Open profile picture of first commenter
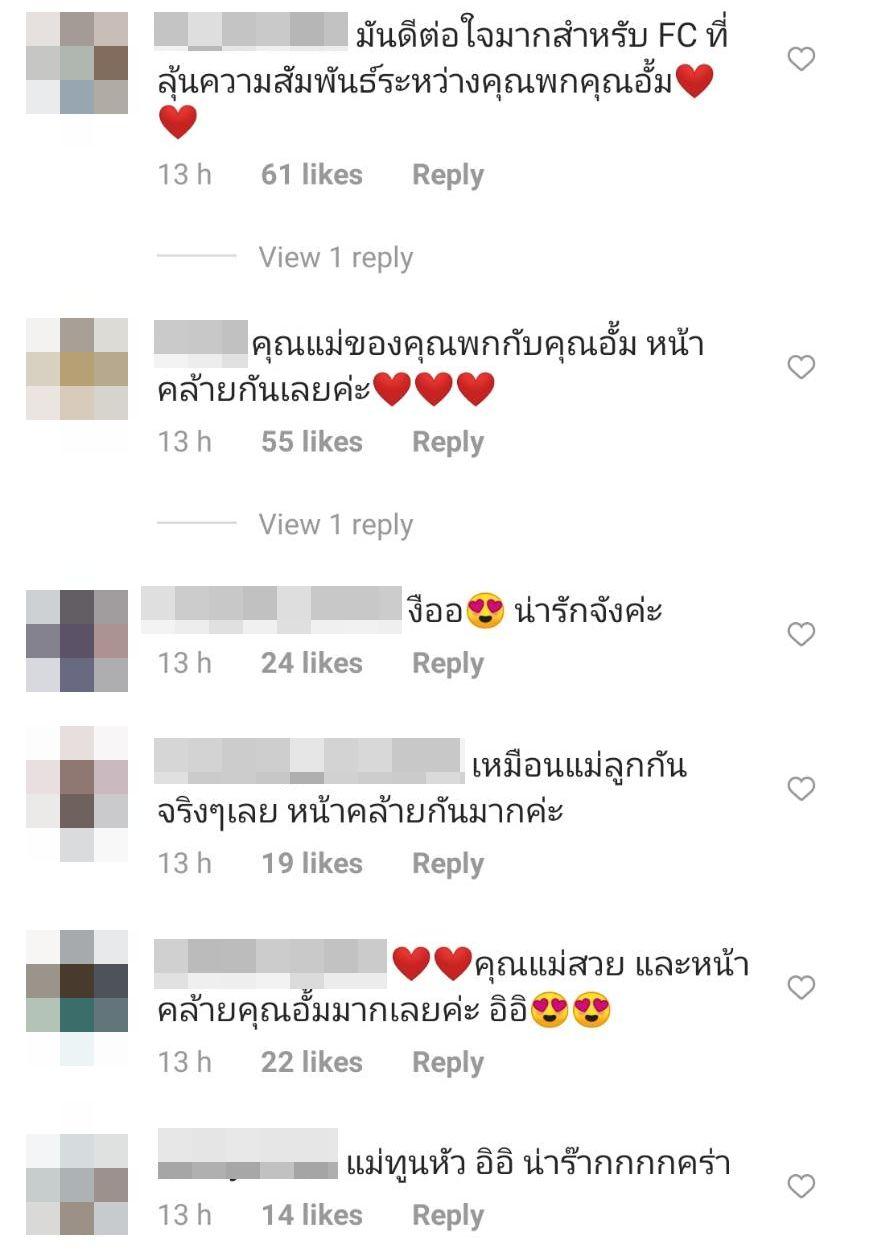This screenshot has height=1254, width=869. (77, 63)
